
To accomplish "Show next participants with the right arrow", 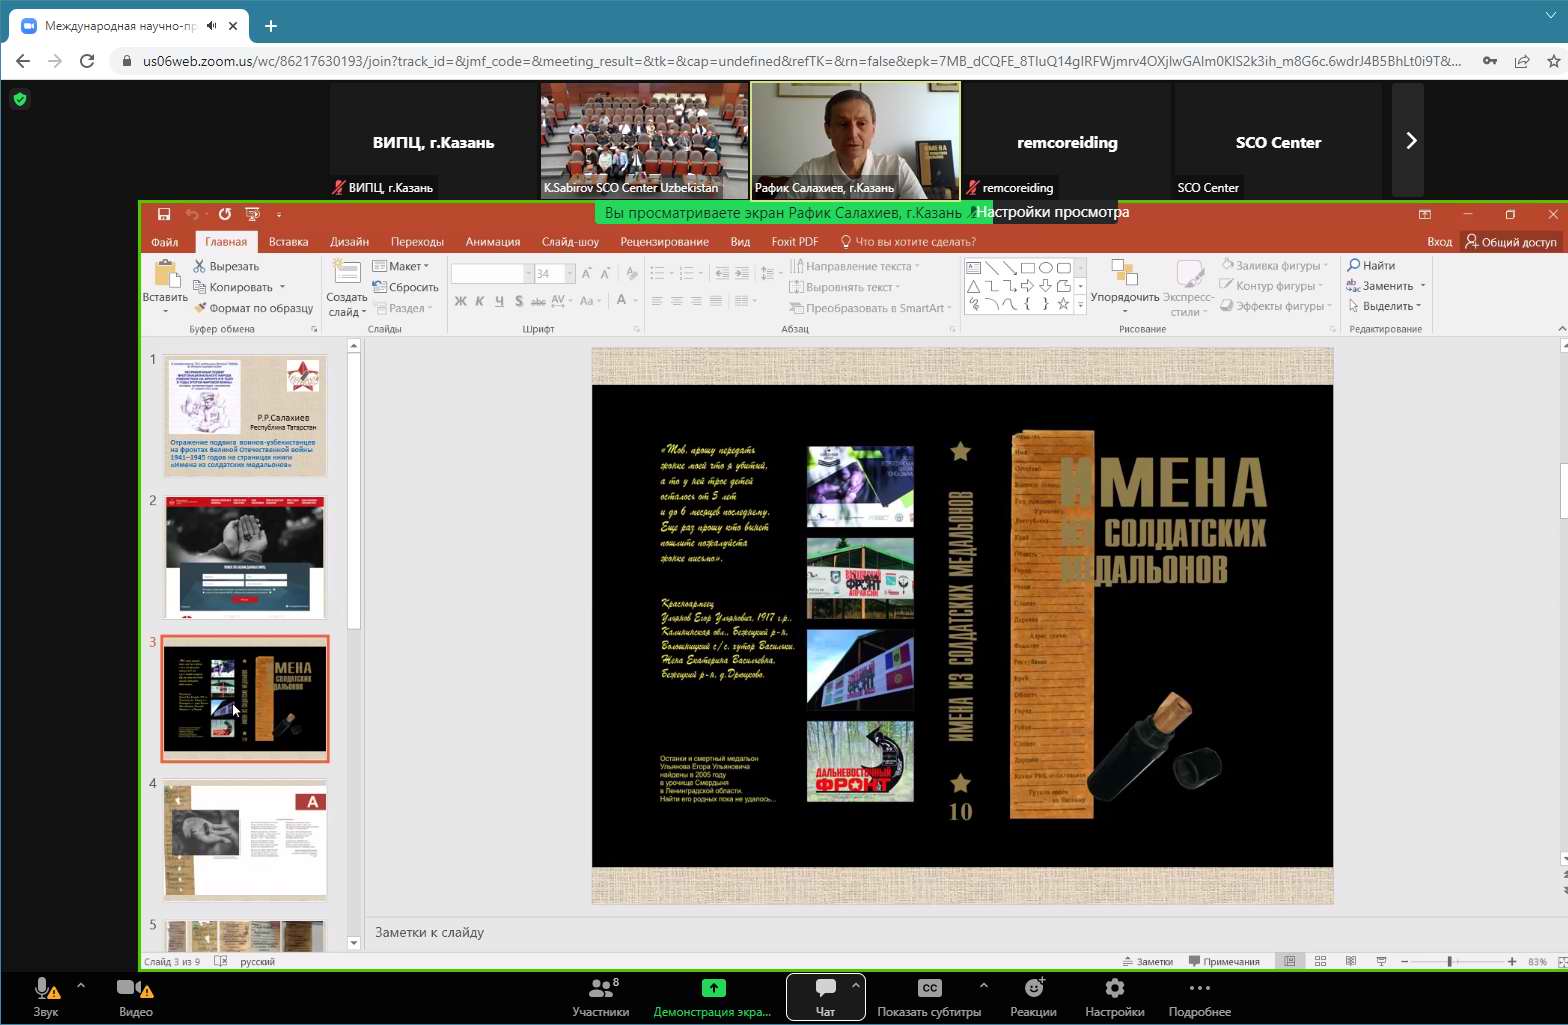I will pyautogui.click(x=1411, y=141).
